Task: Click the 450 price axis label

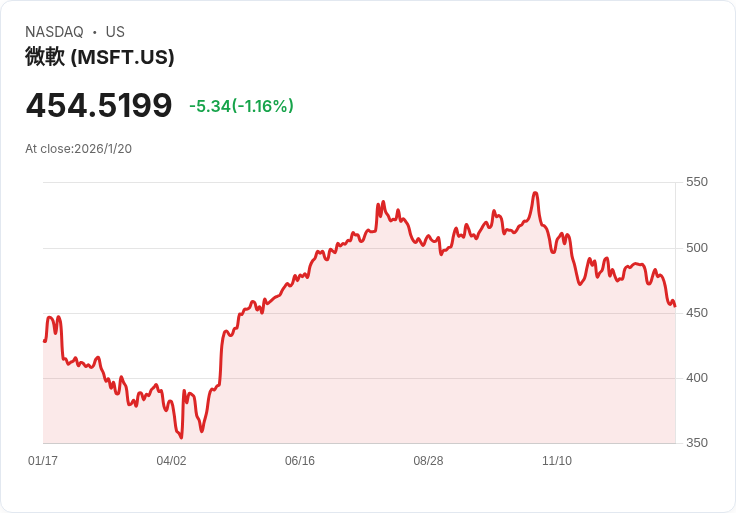Action: [x=697, y=313]
